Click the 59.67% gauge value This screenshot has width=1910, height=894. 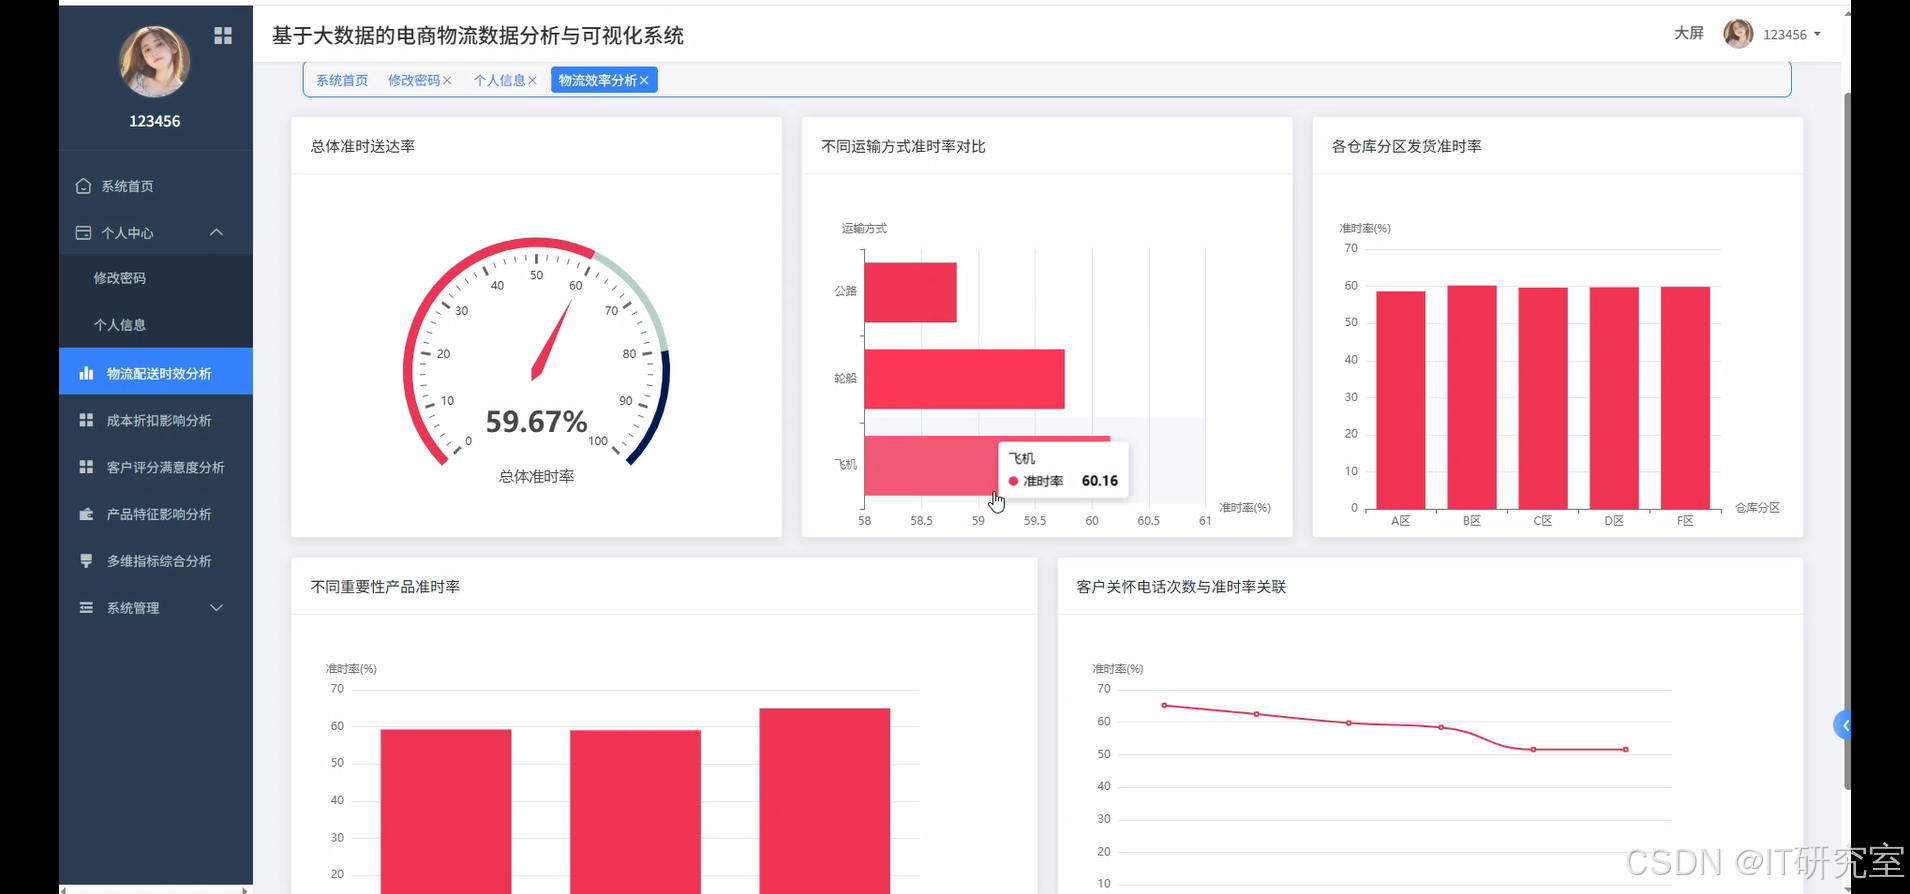click(x=536, y=422)
